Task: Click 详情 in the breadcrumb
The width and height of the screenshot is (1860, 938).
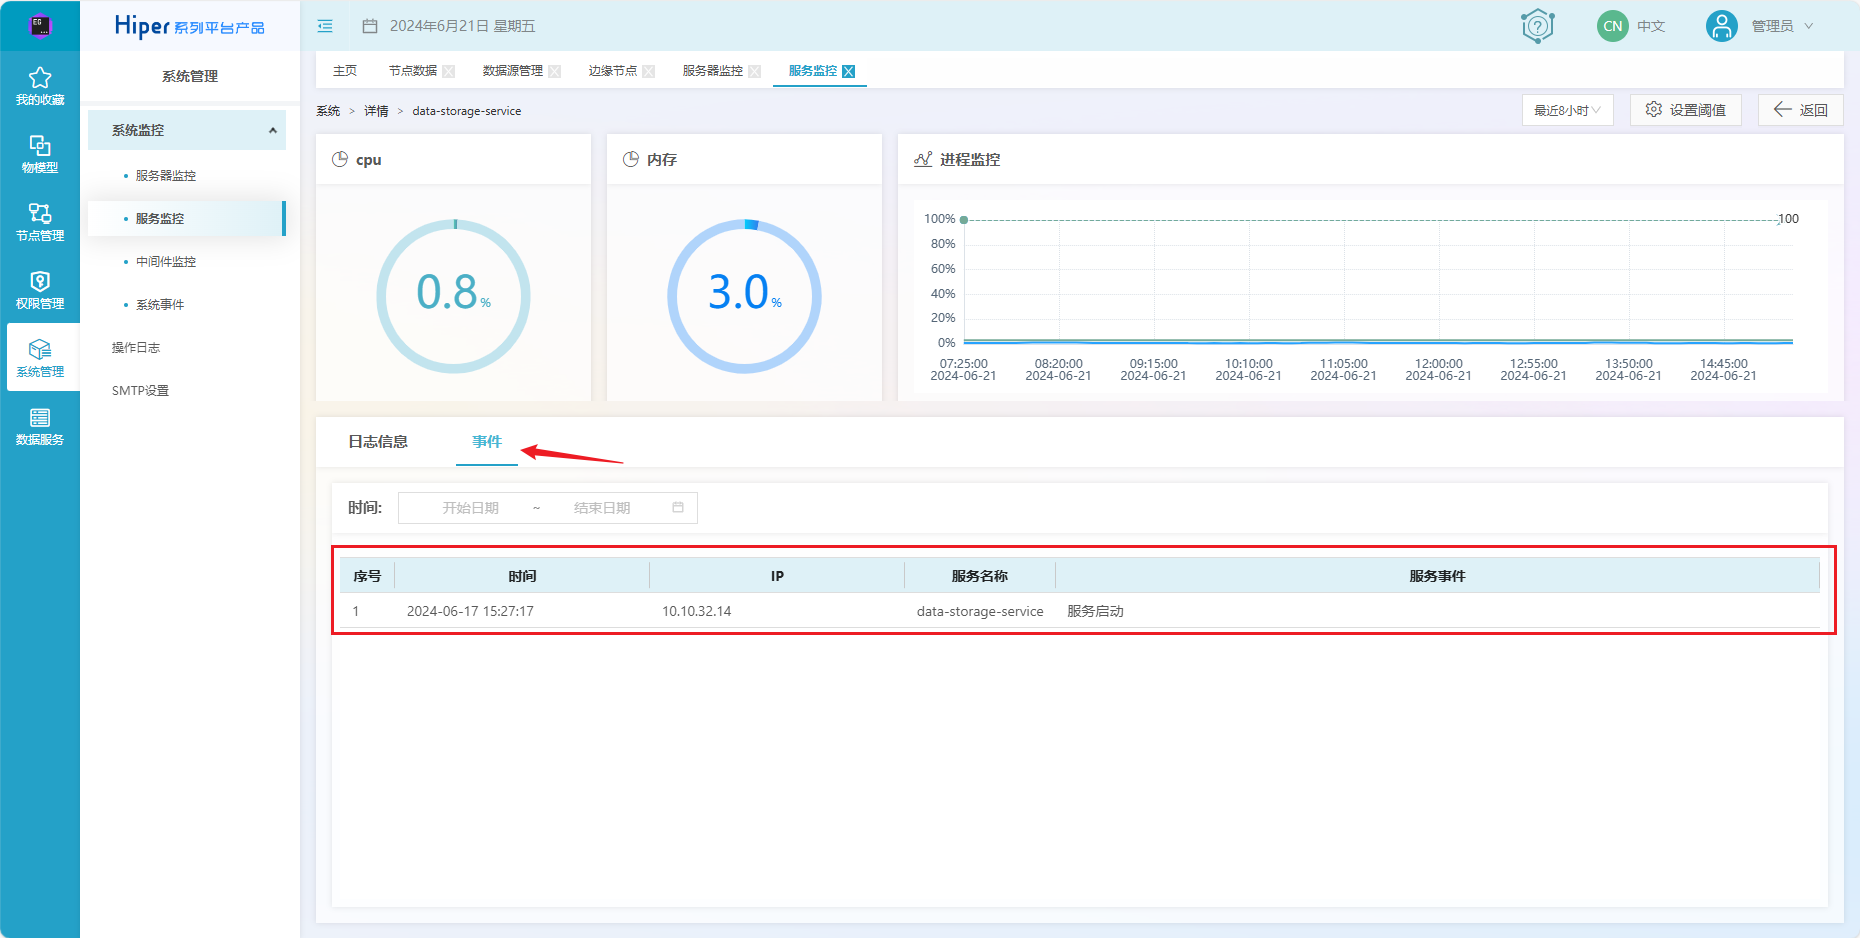Action: coord(376,111)
